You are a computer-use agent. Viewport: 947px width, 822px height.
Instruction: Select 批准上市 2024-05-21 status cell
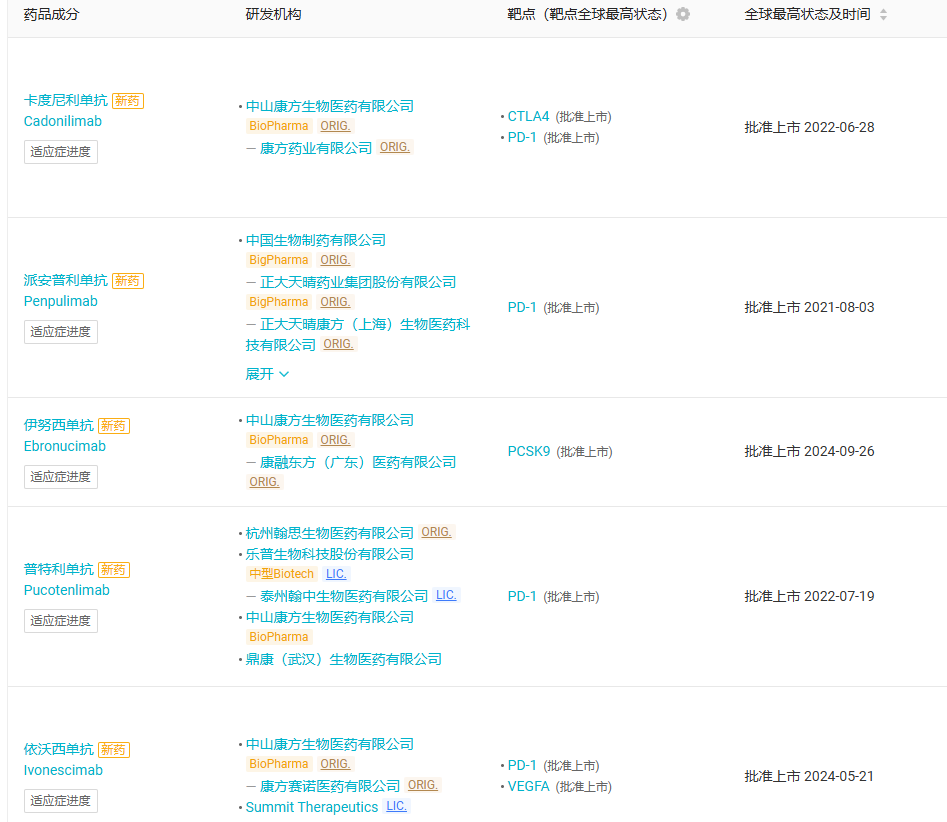(809, 776)
